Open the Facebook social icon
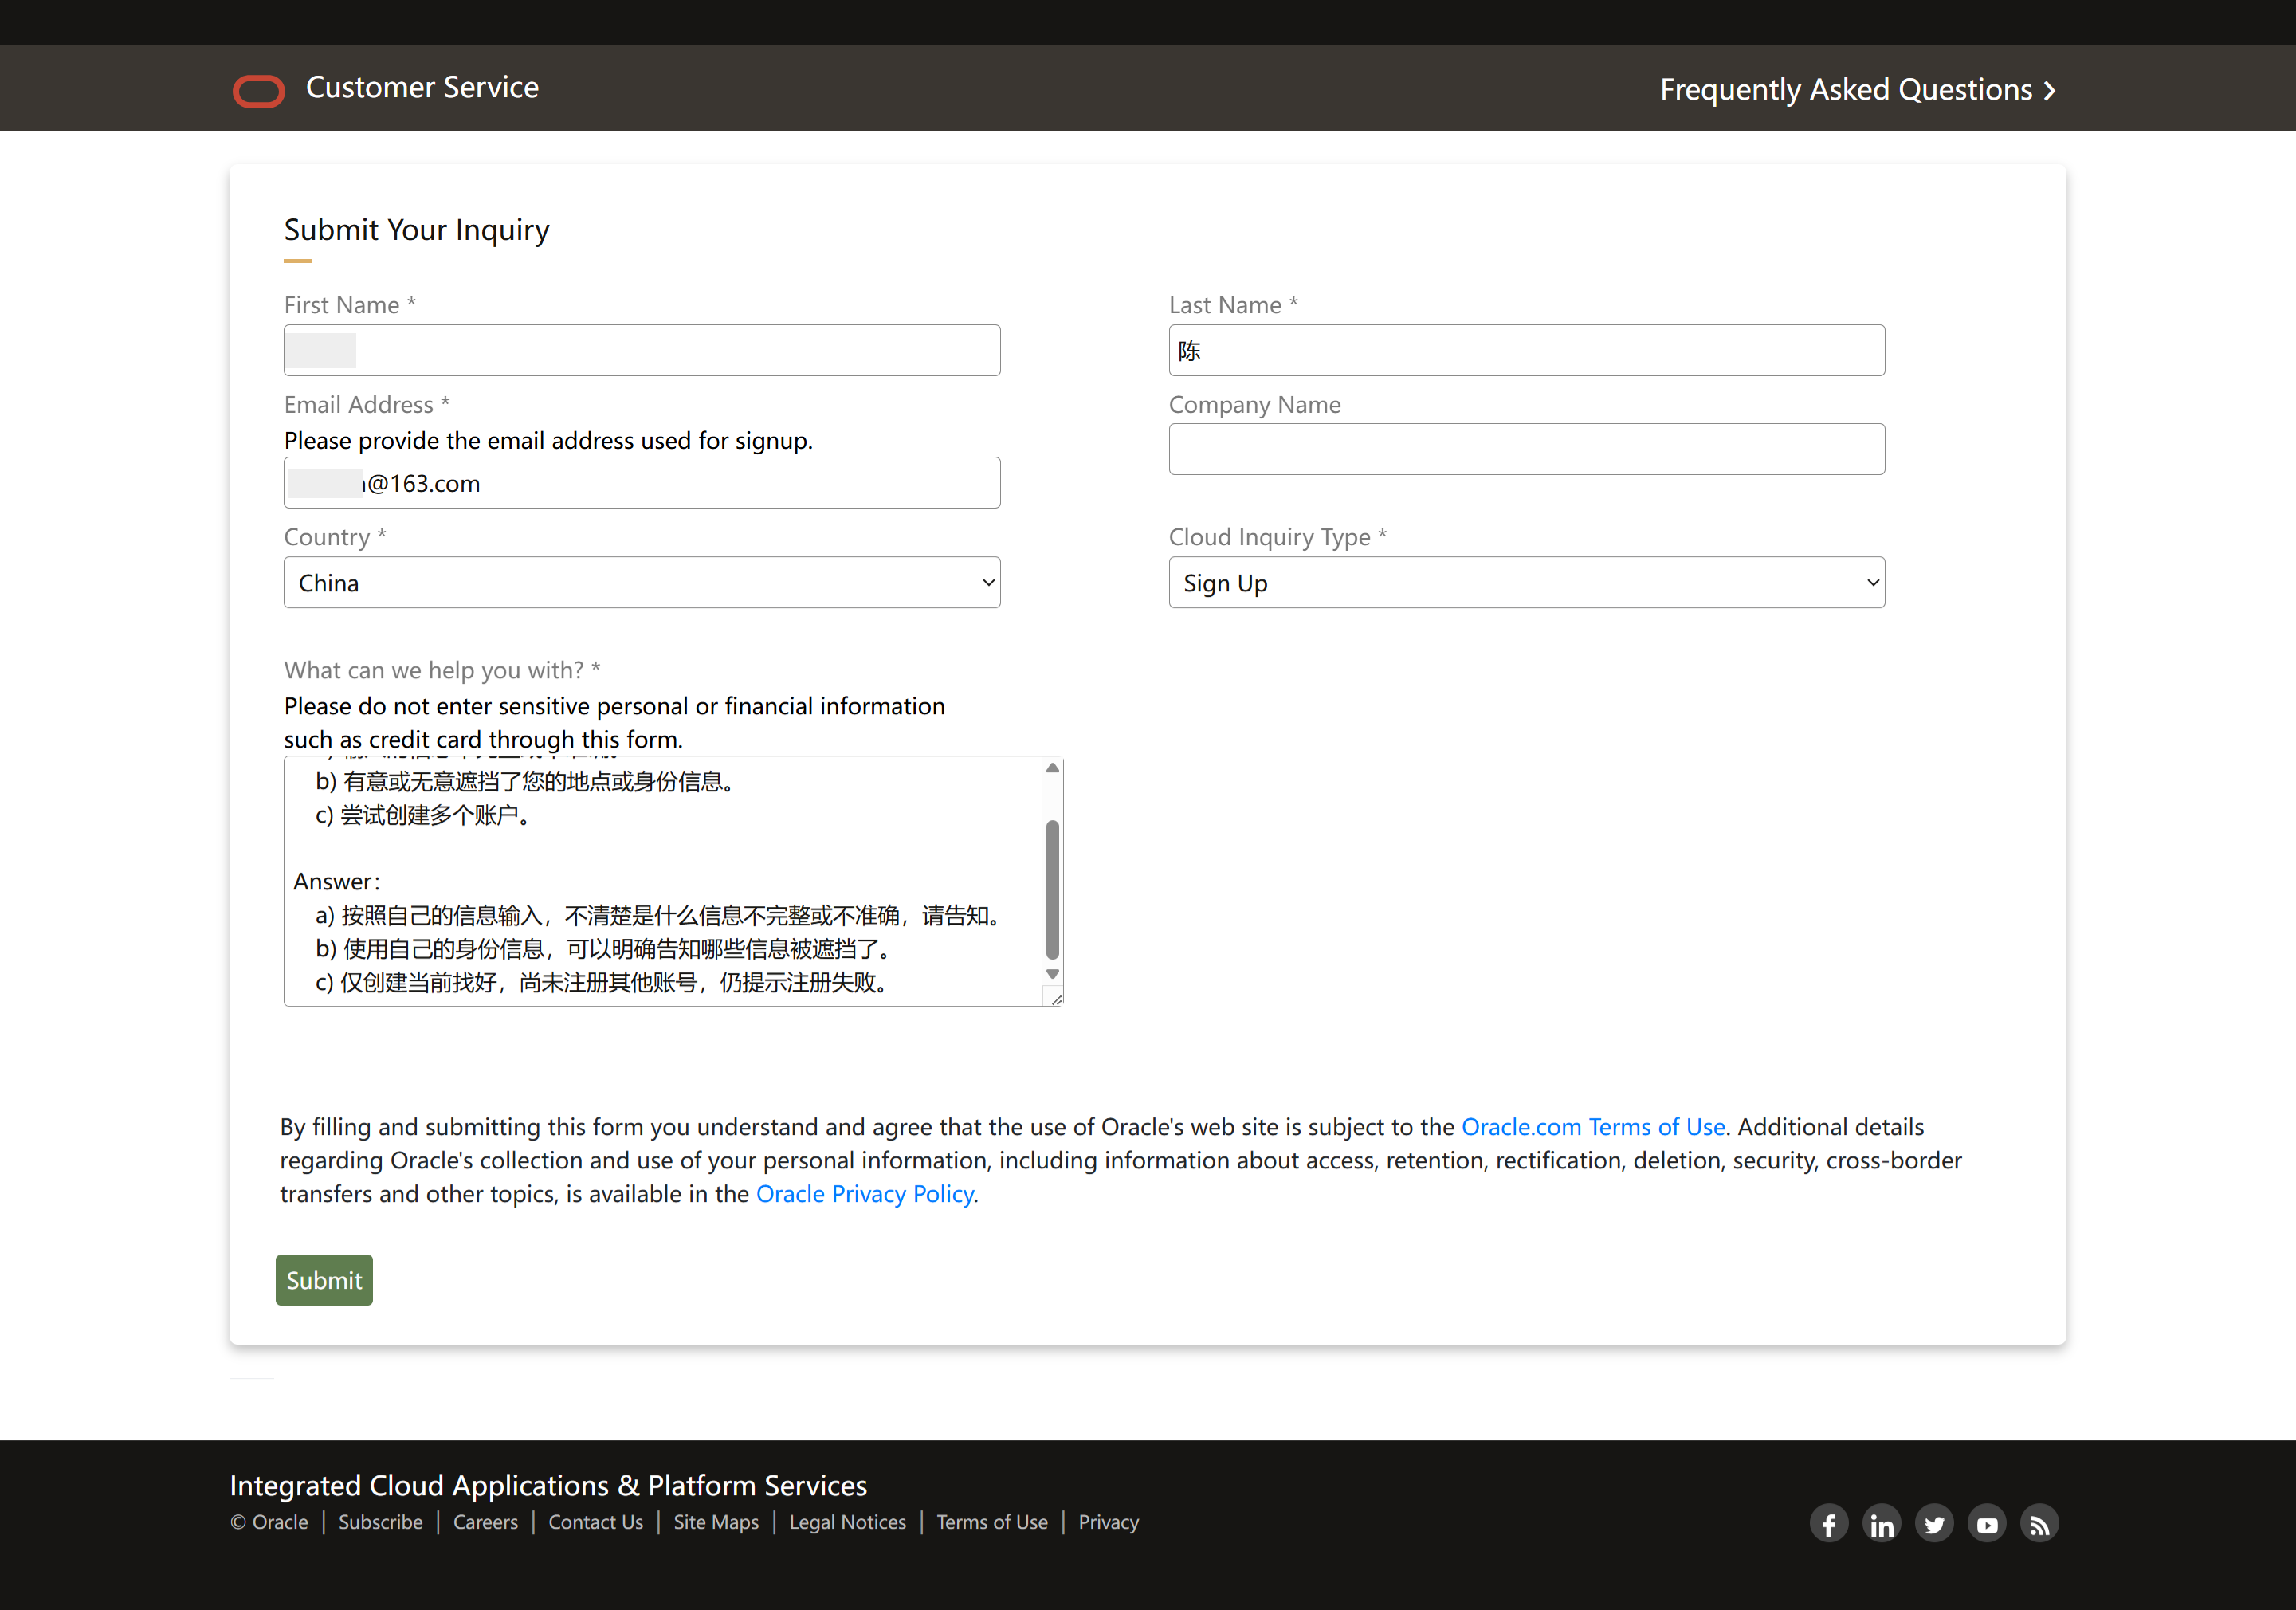The image size is (2296, 1610). point(1829,1524)
